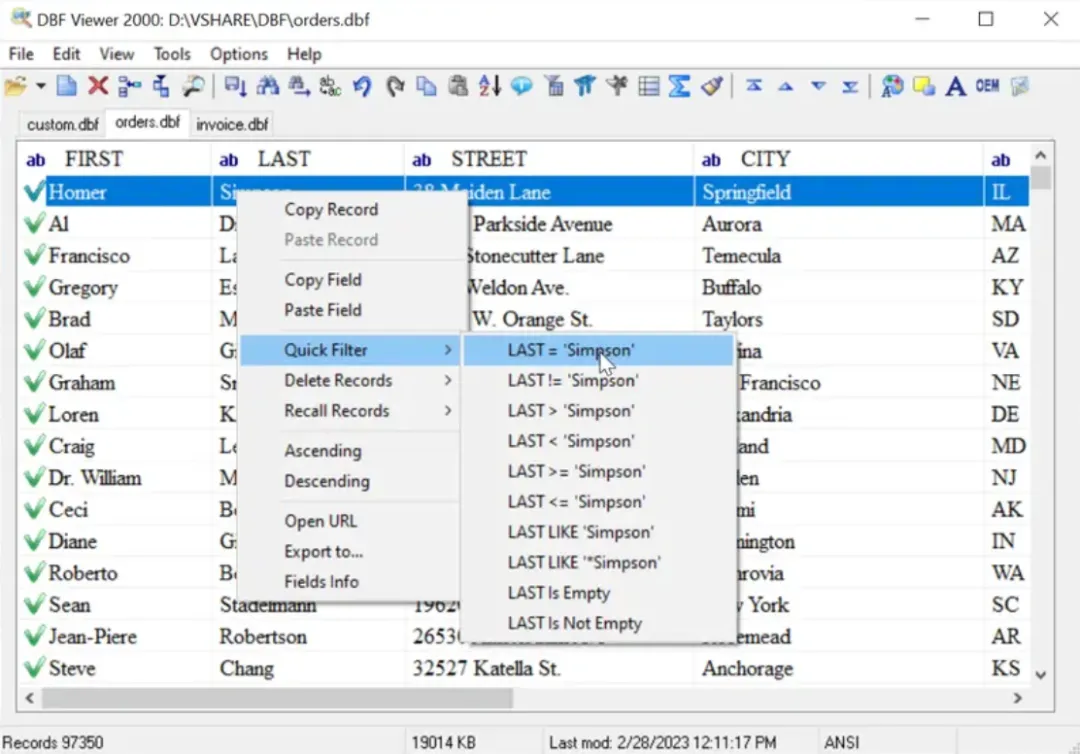Open the dropdown arrow beside folder icon
Viewport: 1080px width, 754px height.
pos(41,86)
